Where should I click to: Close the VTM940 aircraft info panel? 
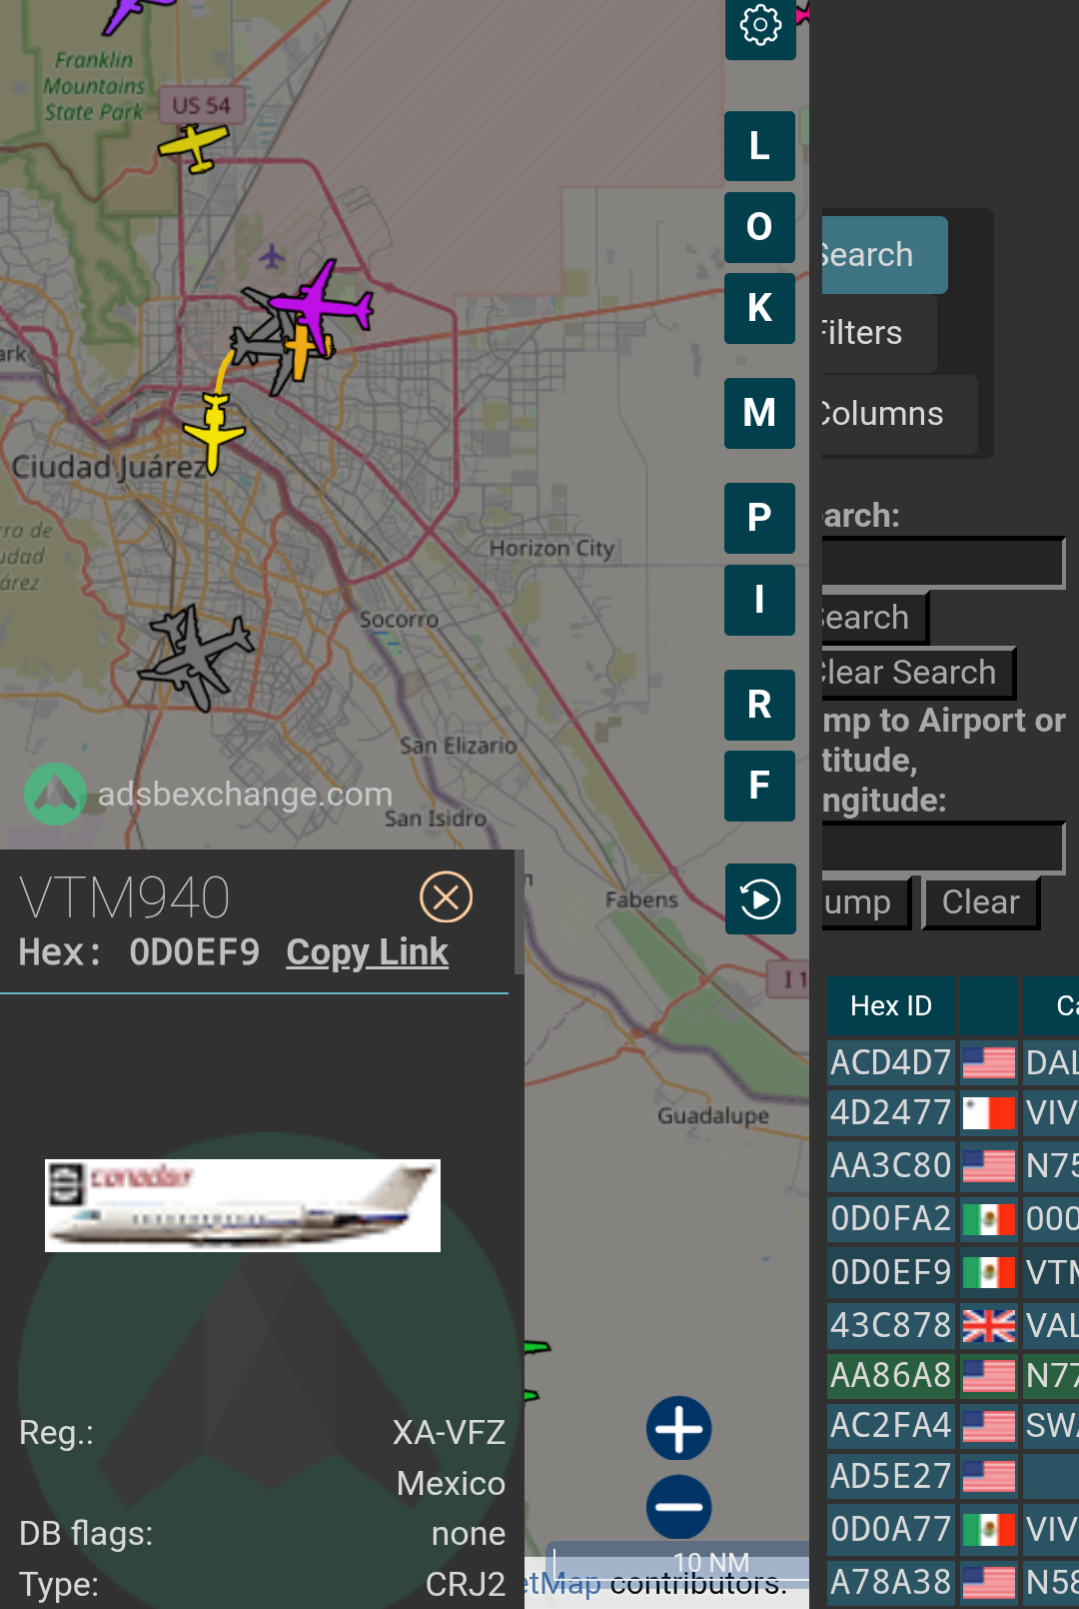point(446,897)
